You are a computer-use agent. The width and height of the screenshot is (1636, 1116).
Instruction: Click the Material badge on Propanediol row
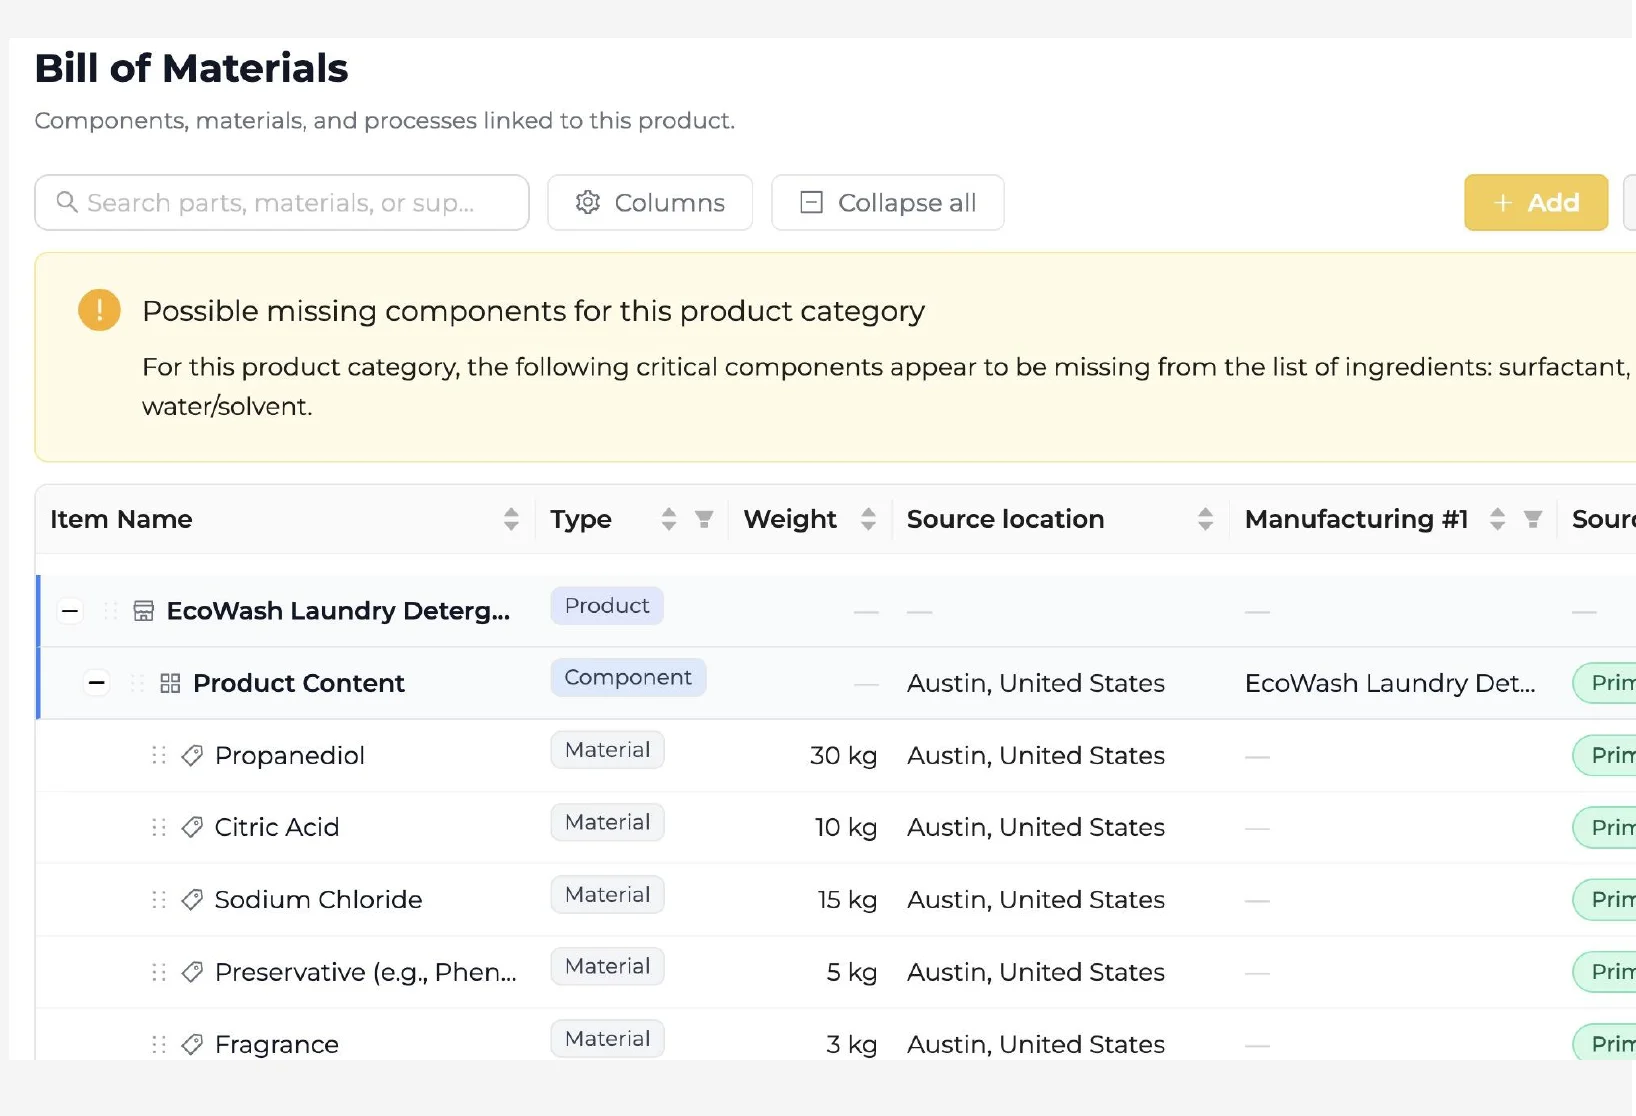[607, 750]
